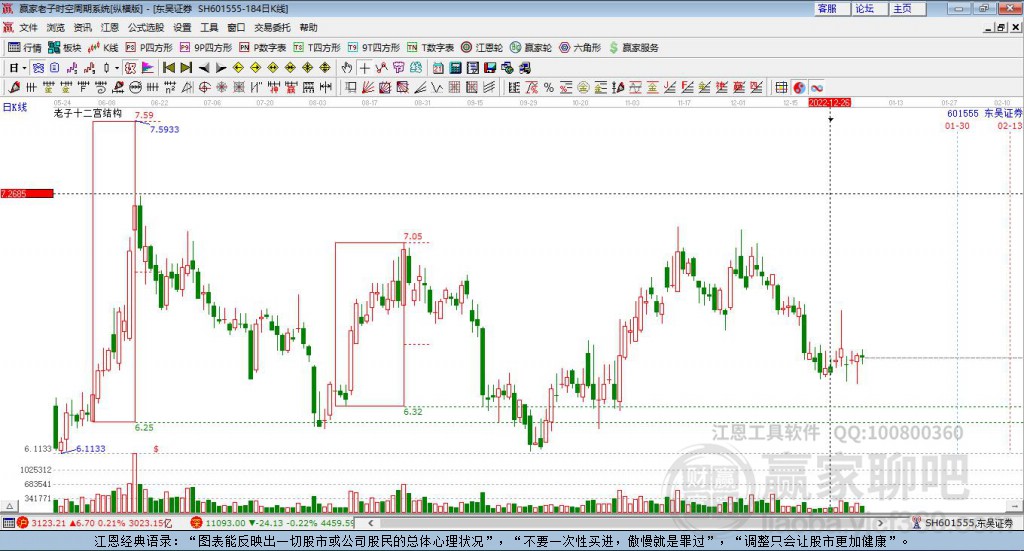1024x551 pixels.
Task: Open the 公式选股 menu
Action: (x=146, y=27)
